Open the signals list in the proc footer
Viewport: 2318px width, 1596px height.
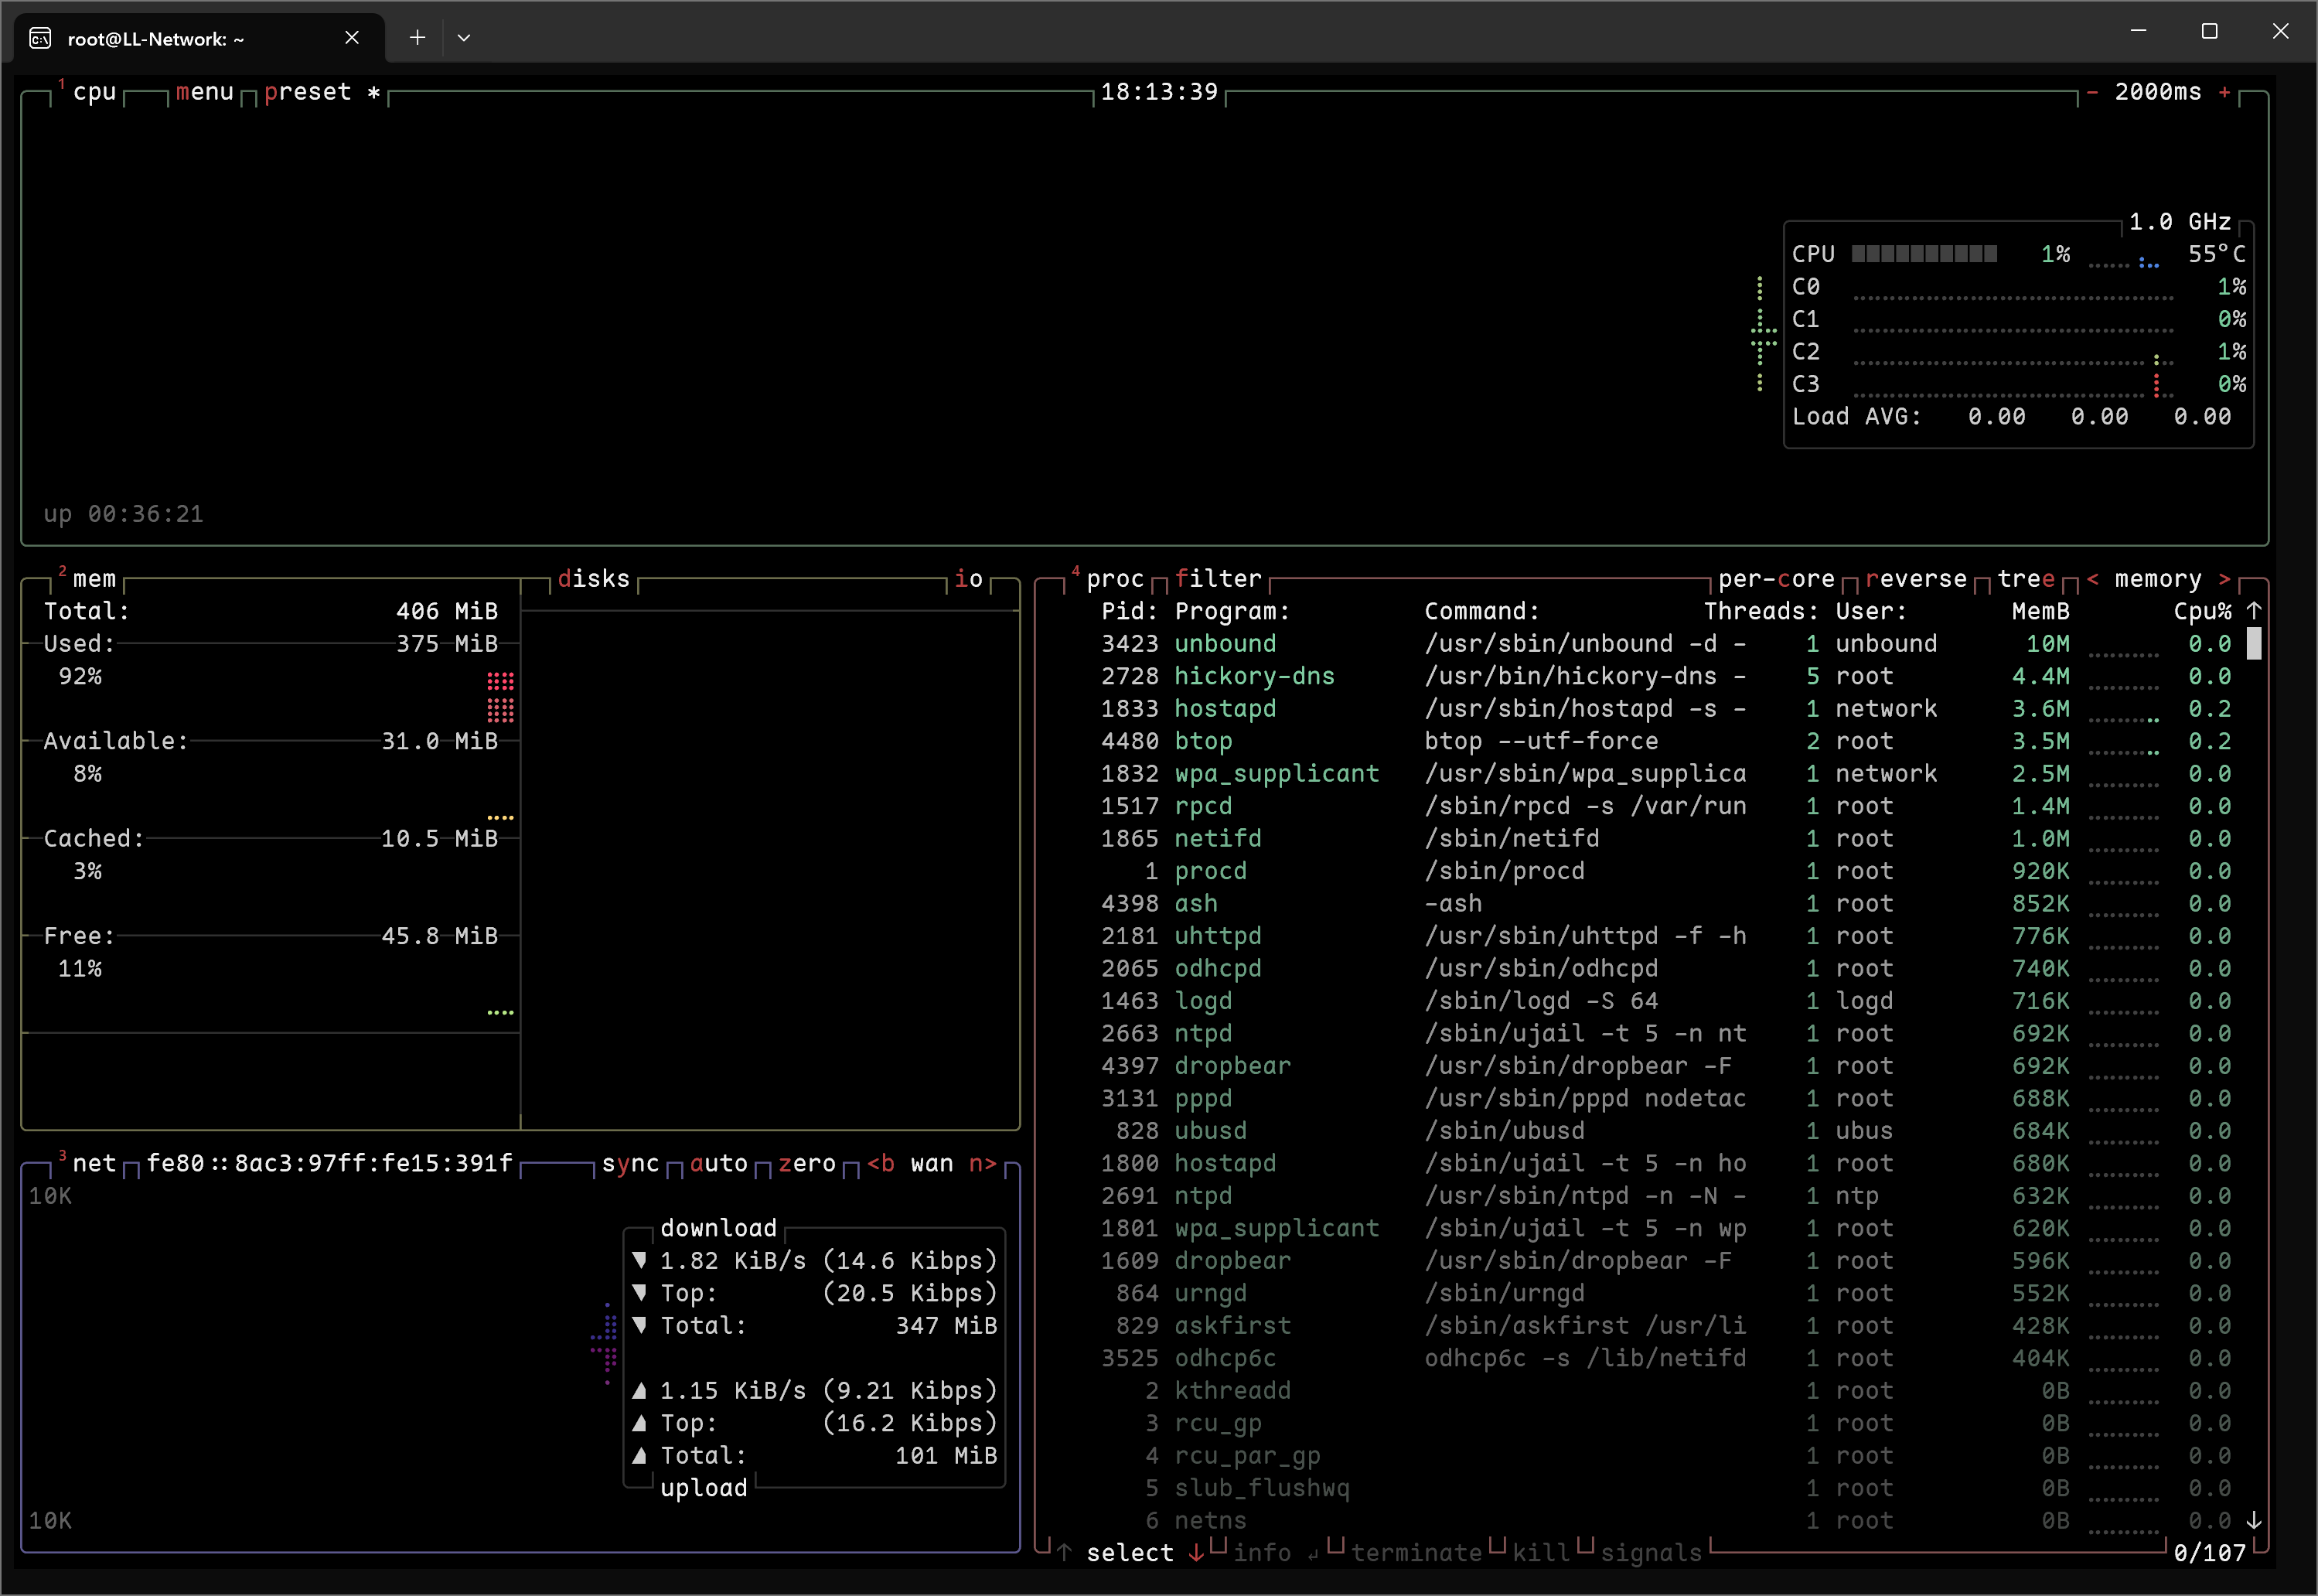pyautogui.click(x=1651, y=1553)
